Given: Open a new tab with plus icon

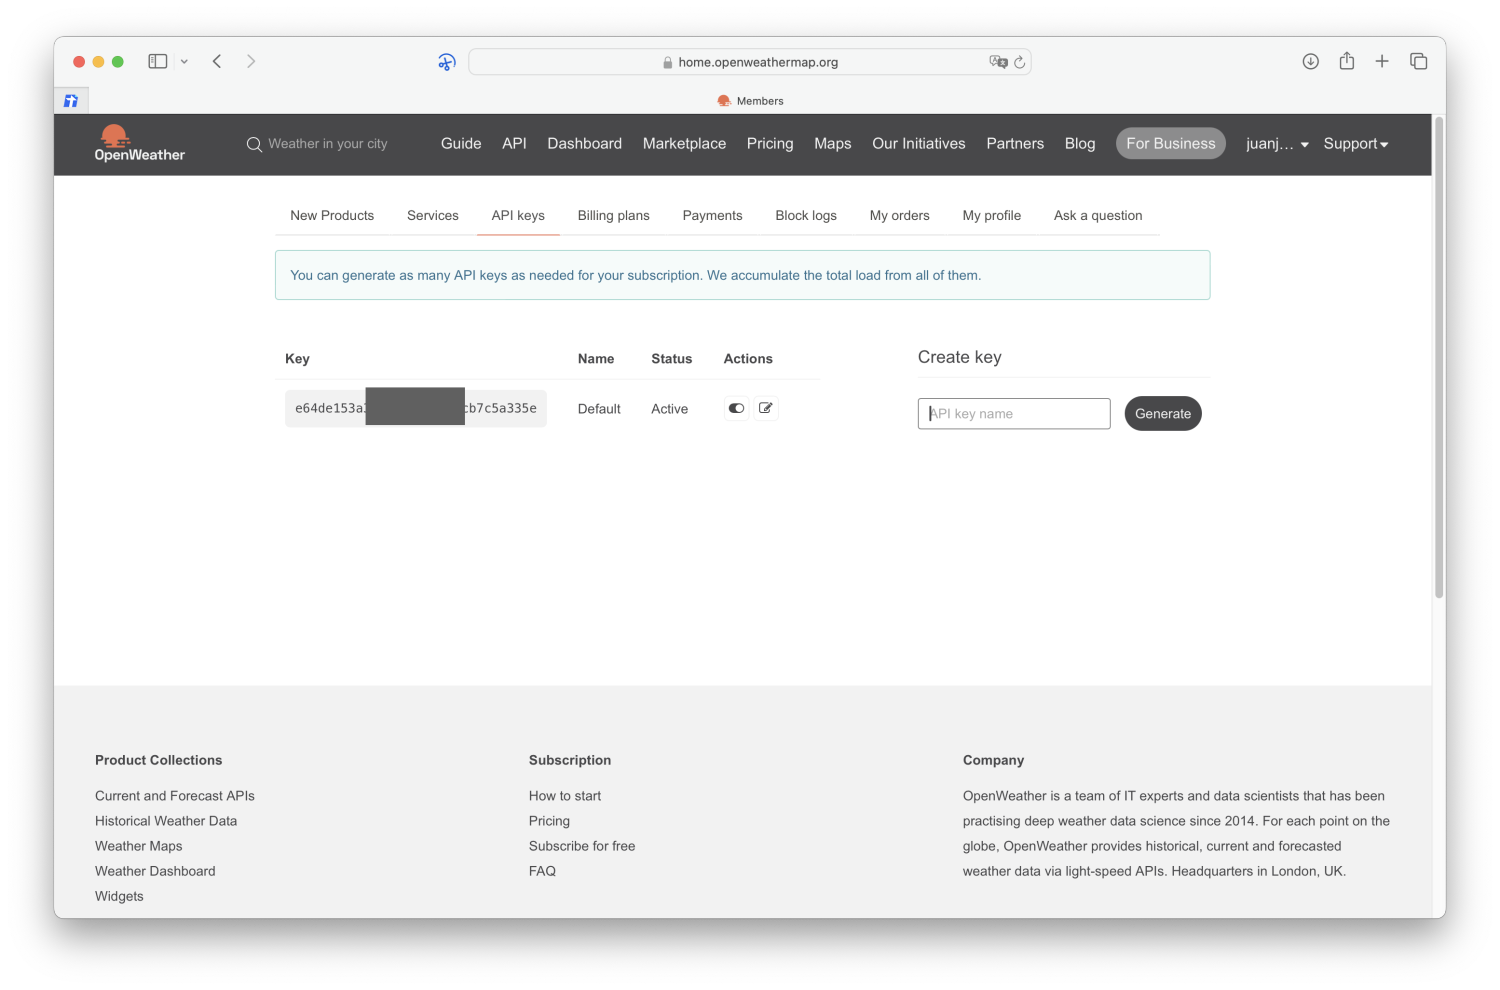Looking at the screenshot, I should click(1382, 61).
